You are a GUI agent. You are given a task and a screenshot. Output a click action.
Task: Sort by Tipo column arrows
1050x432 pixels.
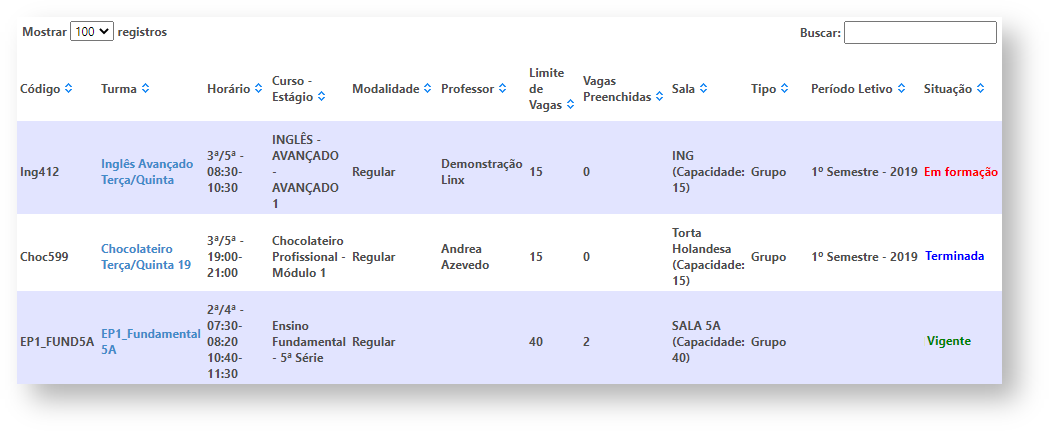coord(785,89)
